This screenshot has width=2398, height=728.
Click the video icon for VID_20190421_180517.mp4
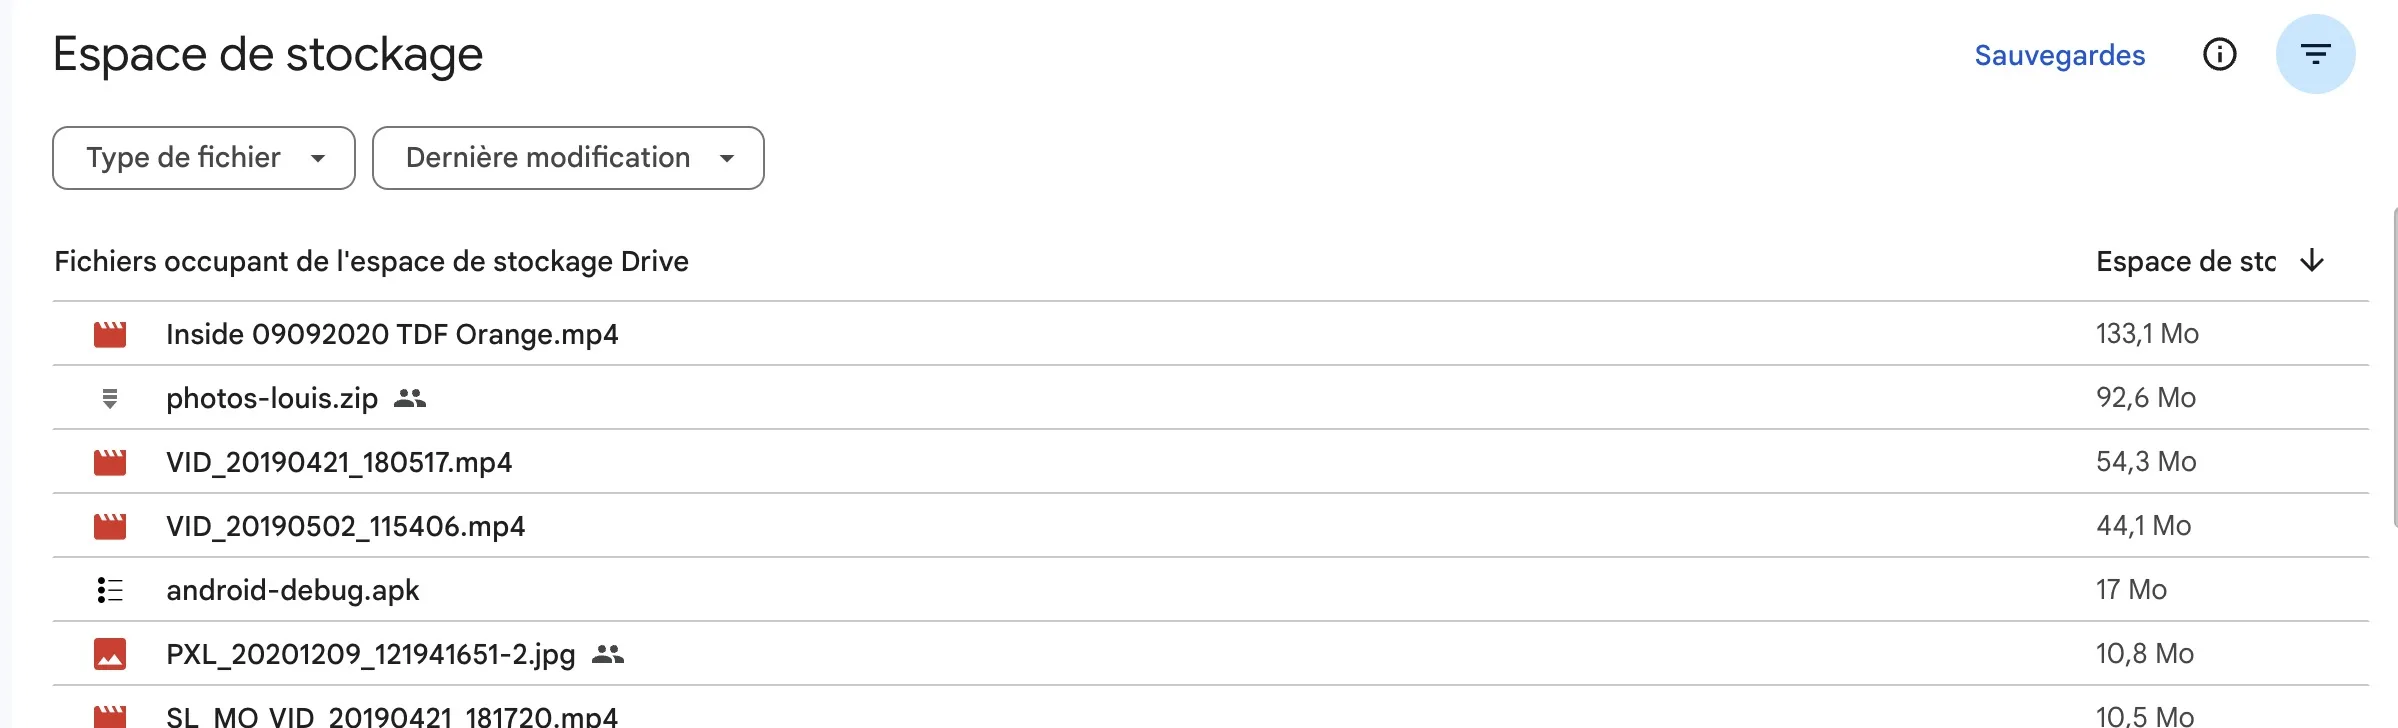point(110,462)
